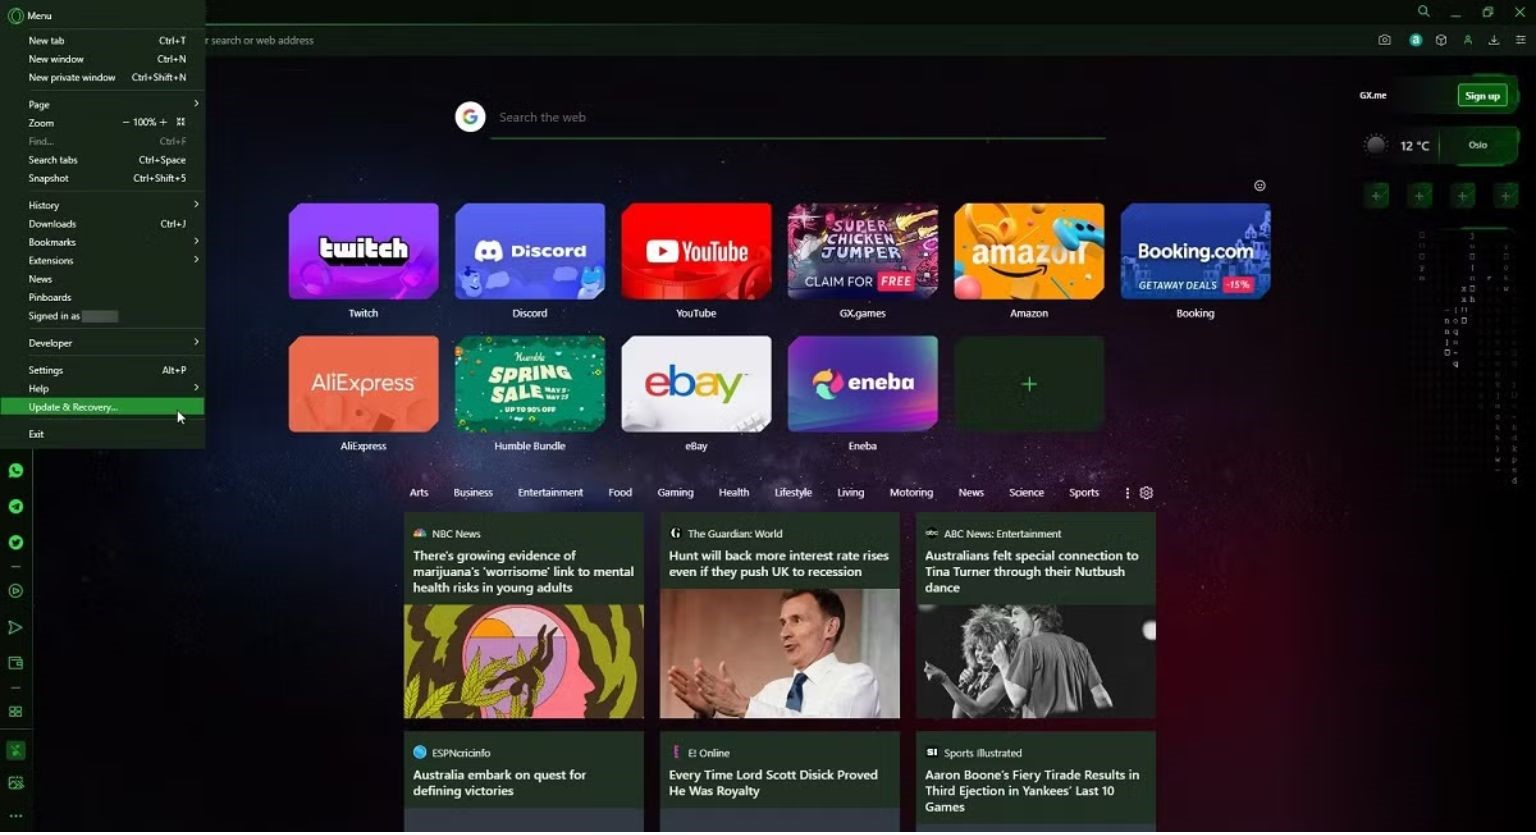The image size is (1536, 835).
Task: Expand the Page submenu
Action: click(102, 104)
